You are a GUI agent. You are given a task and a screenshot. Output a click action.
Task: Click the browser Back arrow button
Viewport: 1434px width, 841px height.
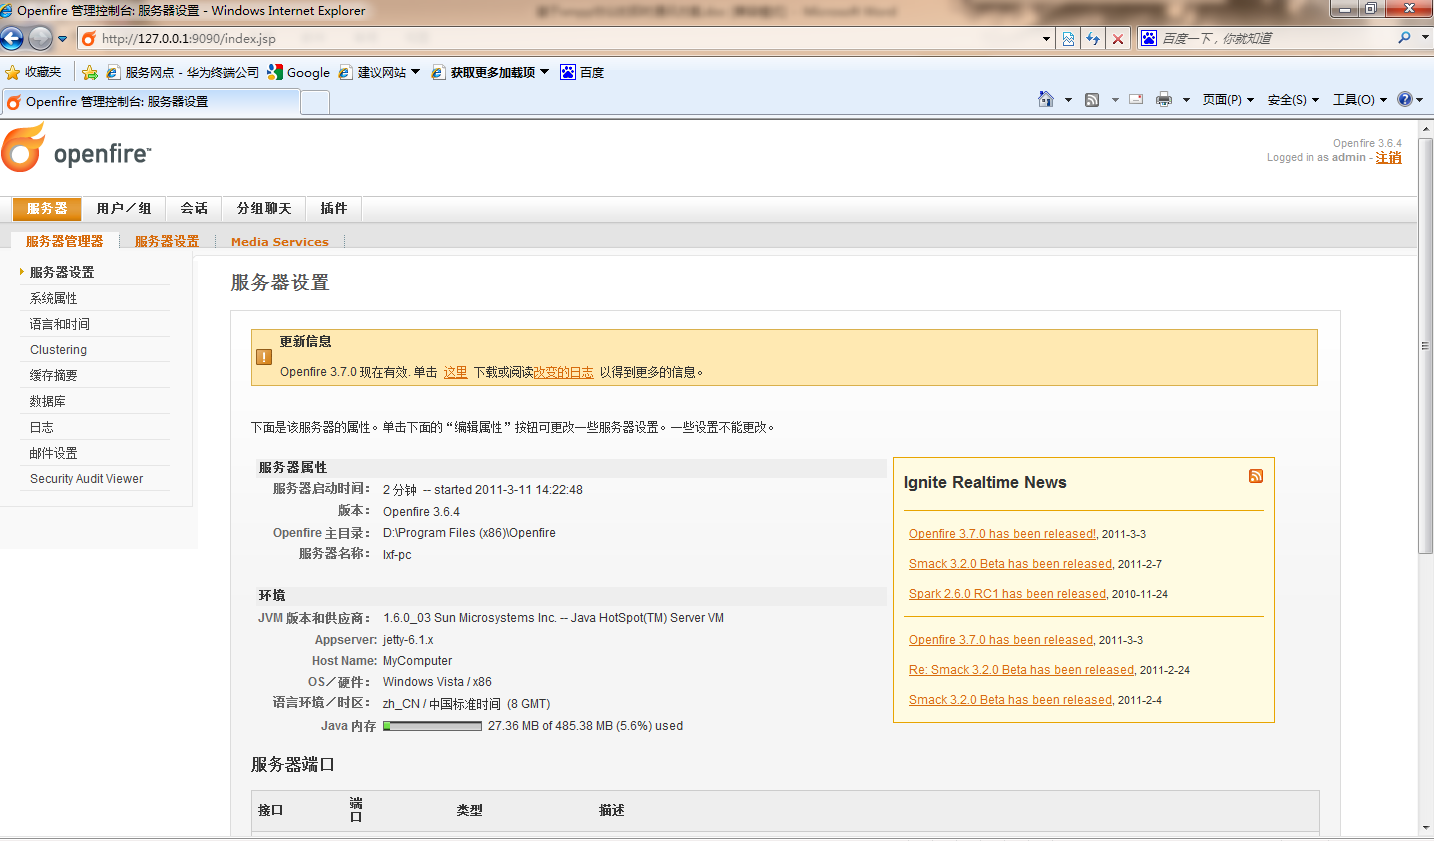pyautogui.click(x=12, y=39)
